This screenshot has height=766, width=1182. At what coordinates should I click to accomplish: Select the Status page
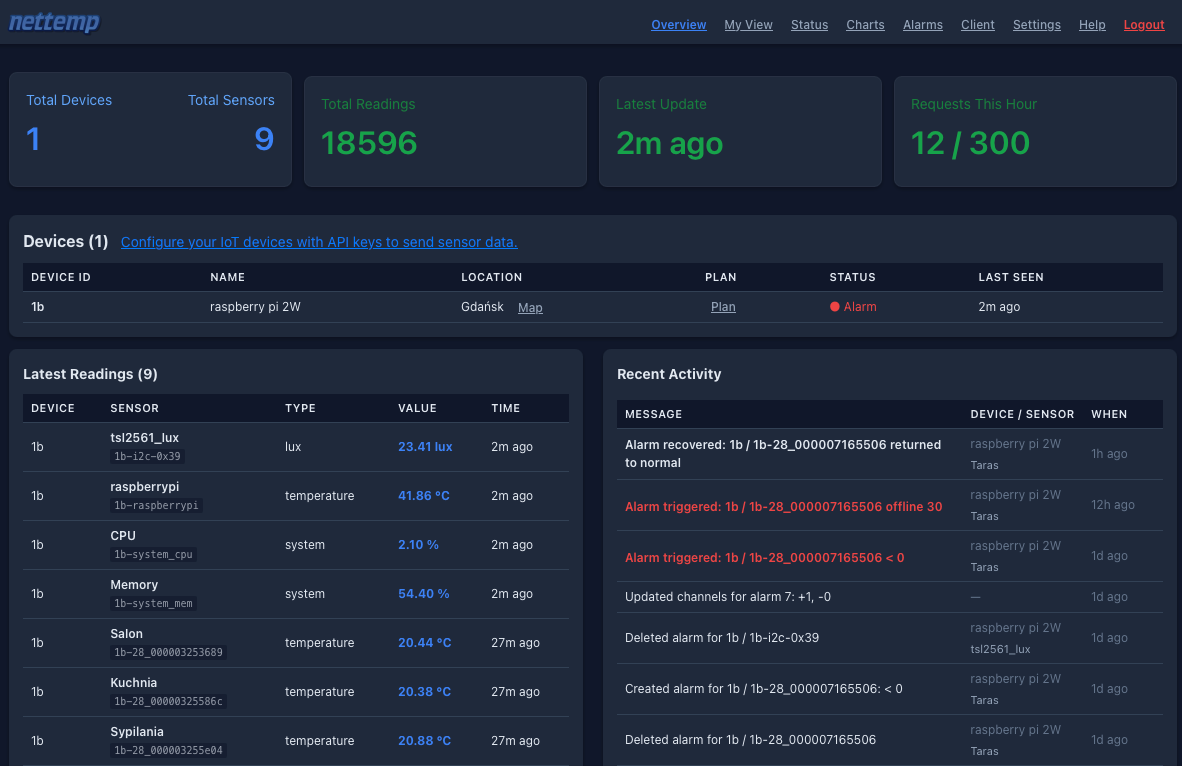[809, 24]
